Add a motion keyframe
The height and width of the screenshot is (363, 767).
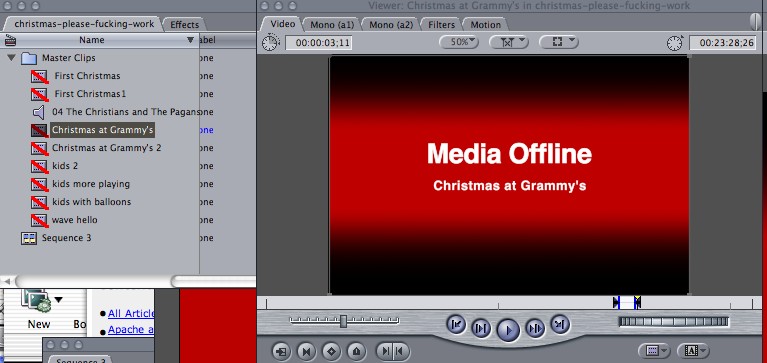click(332, 351)
